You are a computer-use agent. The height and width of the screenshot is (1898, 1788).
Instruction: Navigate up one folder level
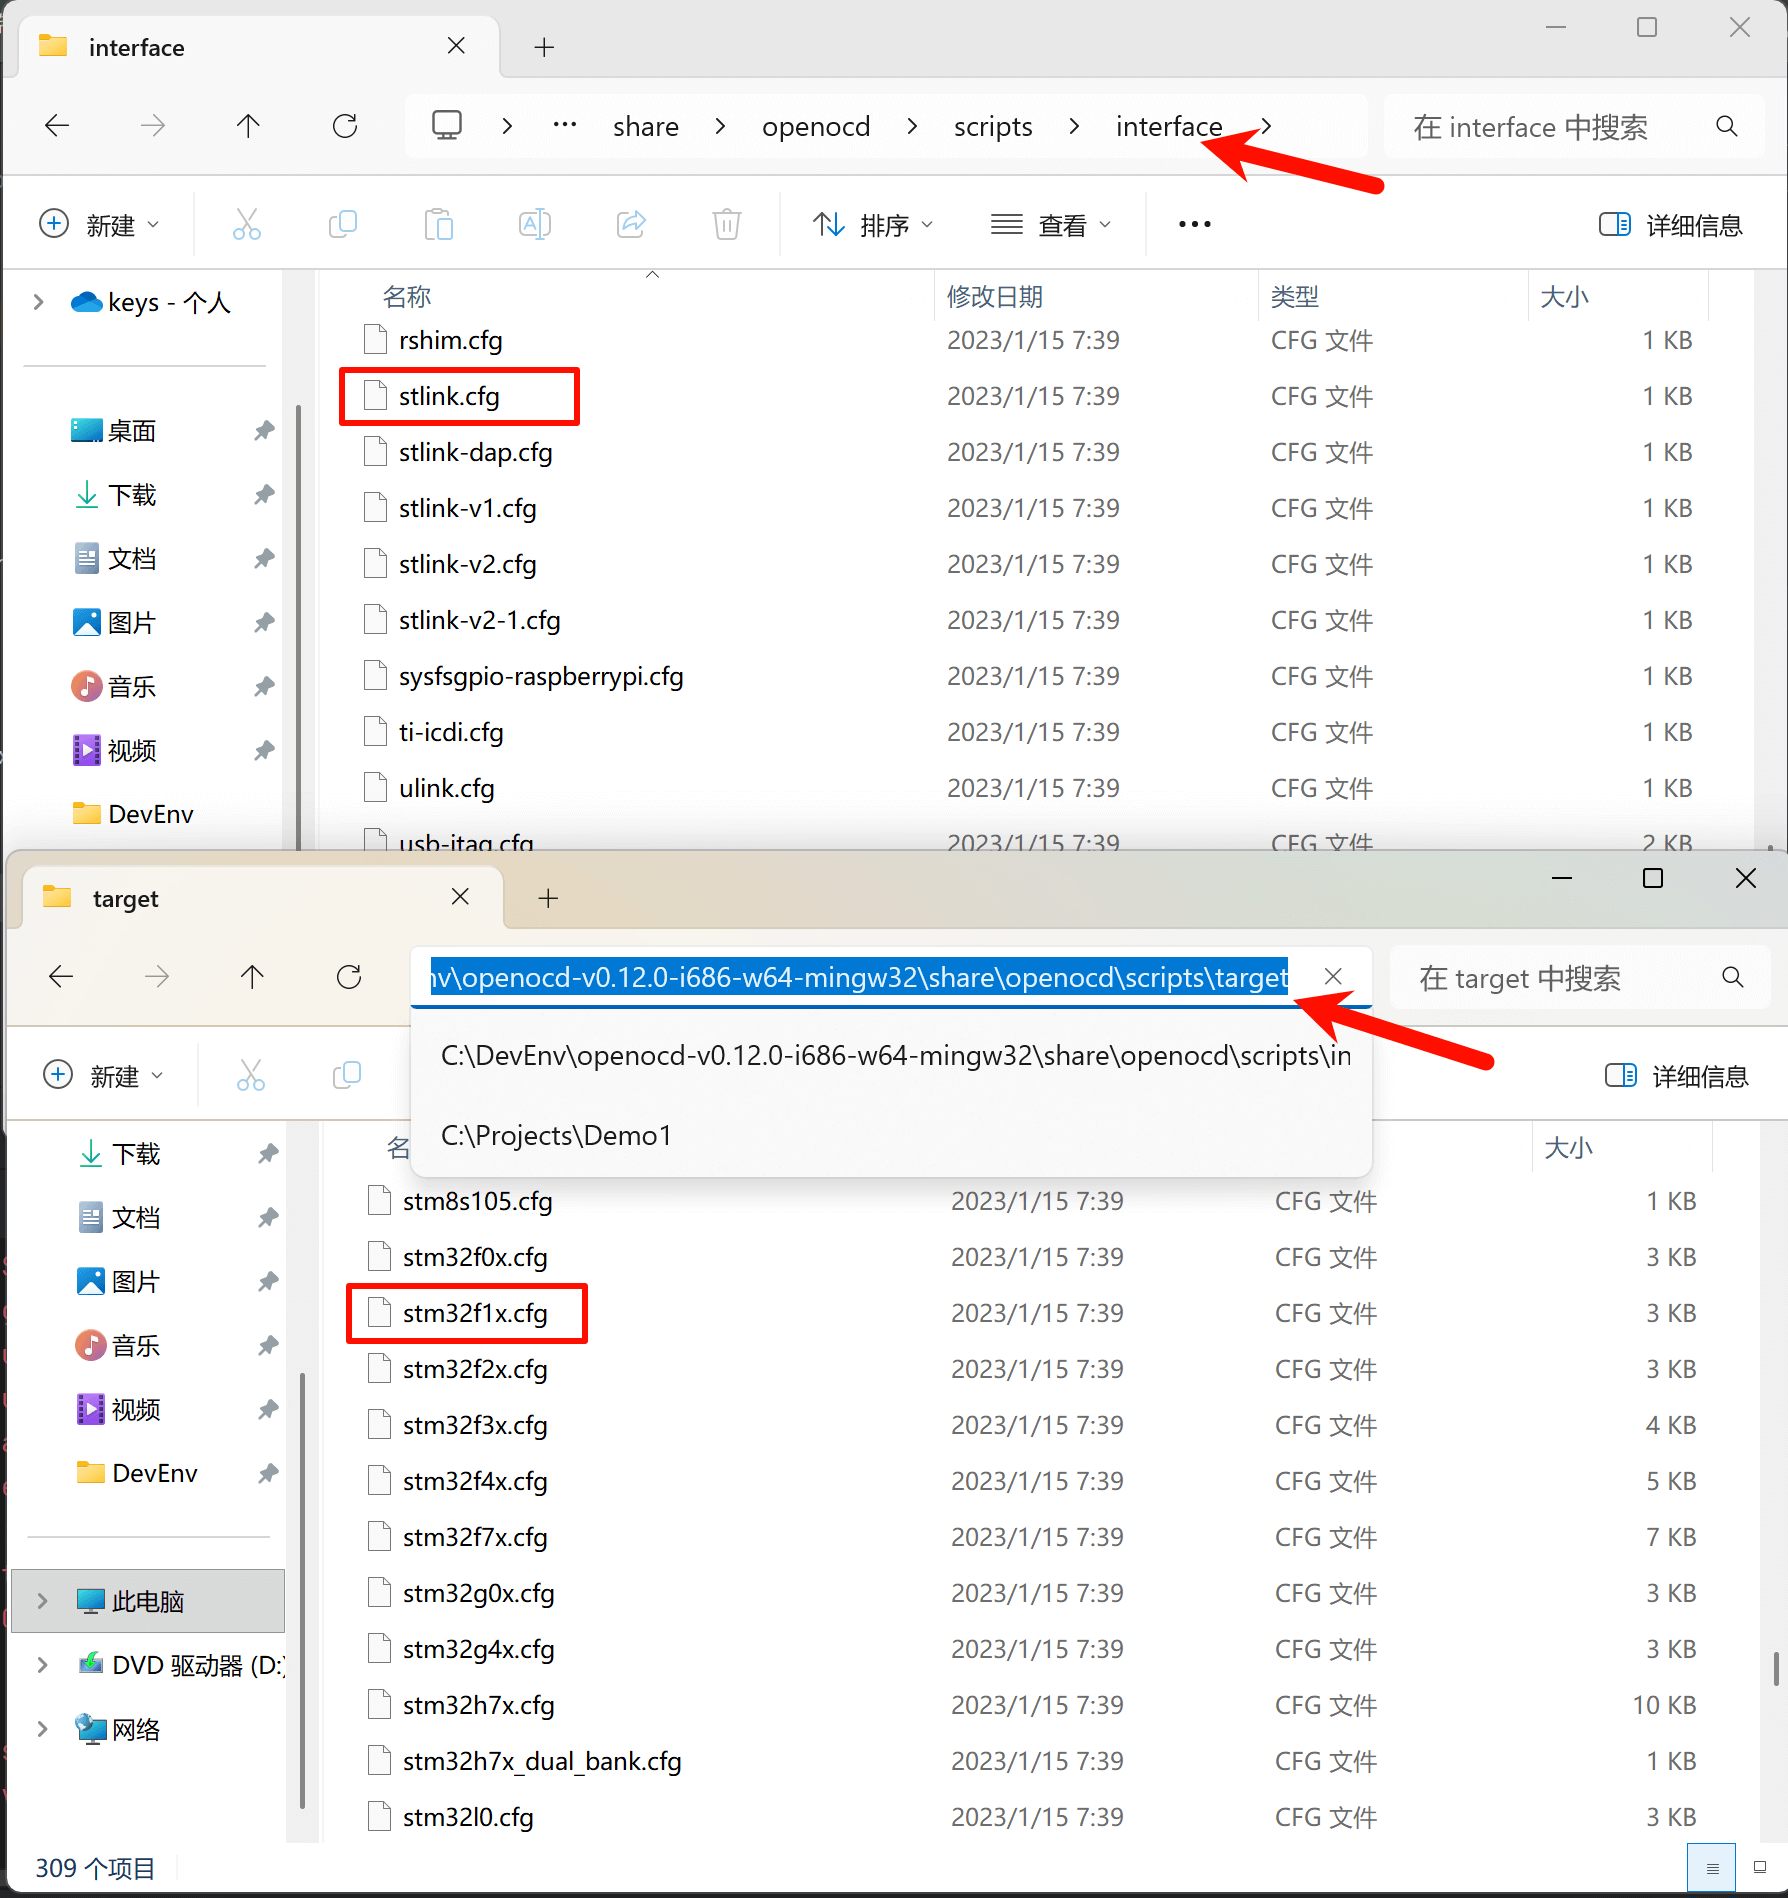coord(248,126)
